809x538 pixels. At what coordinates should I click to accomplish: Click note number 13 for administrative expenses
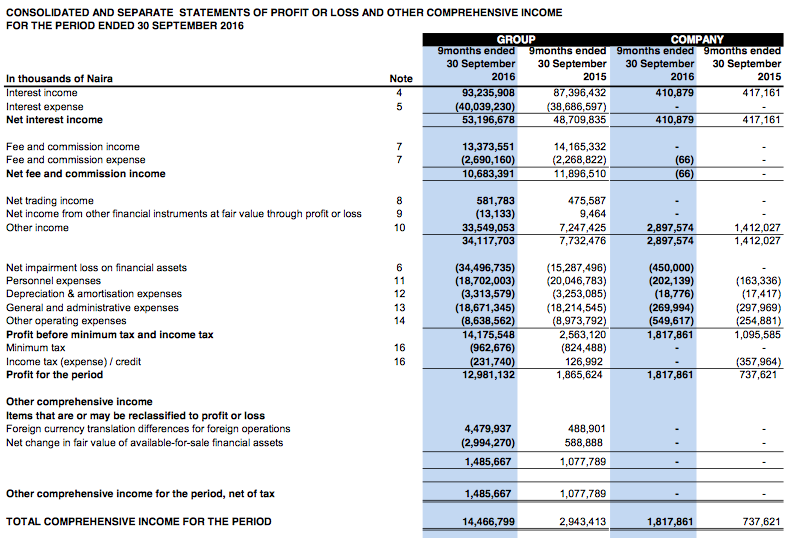tap(399, 307)
